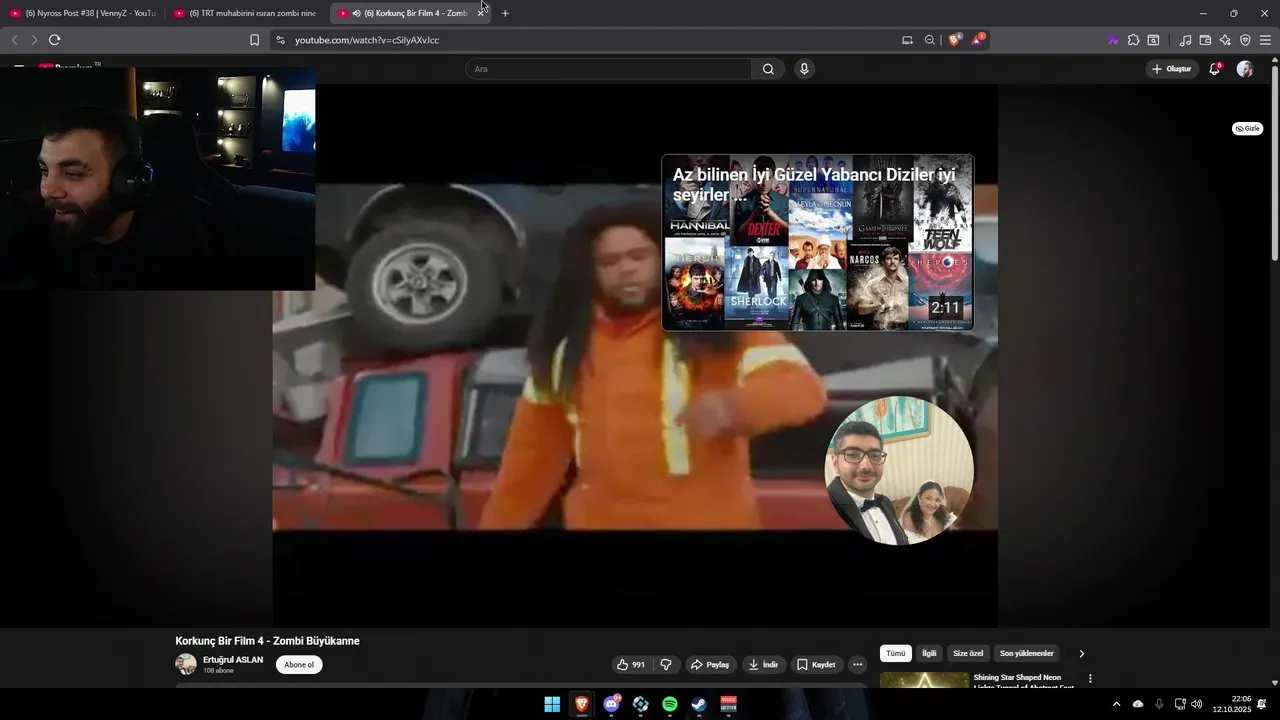The width and height of the screenshot is (1280, 720).
Task: Open the Az bilinen iyi Güzel Yabancı Diziler card
Action: point(817,242)
